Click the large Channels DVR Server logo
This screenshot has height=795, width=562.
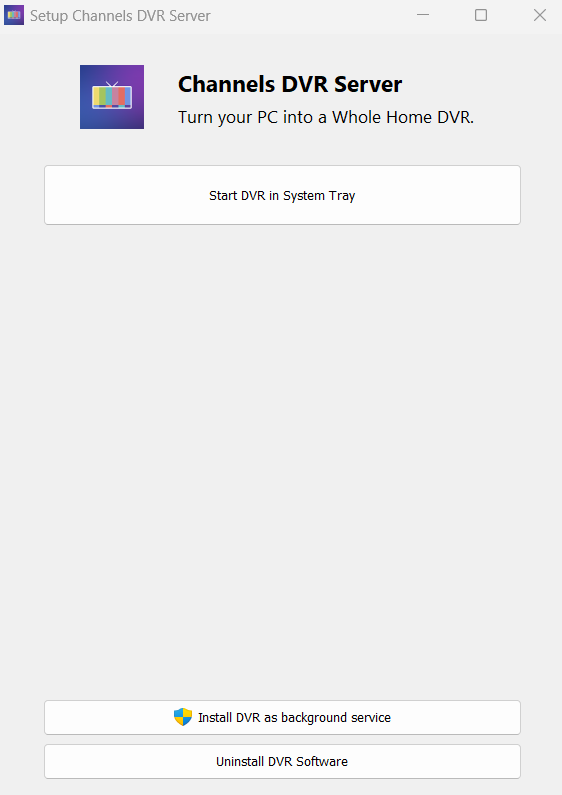[x=112, y=97]
